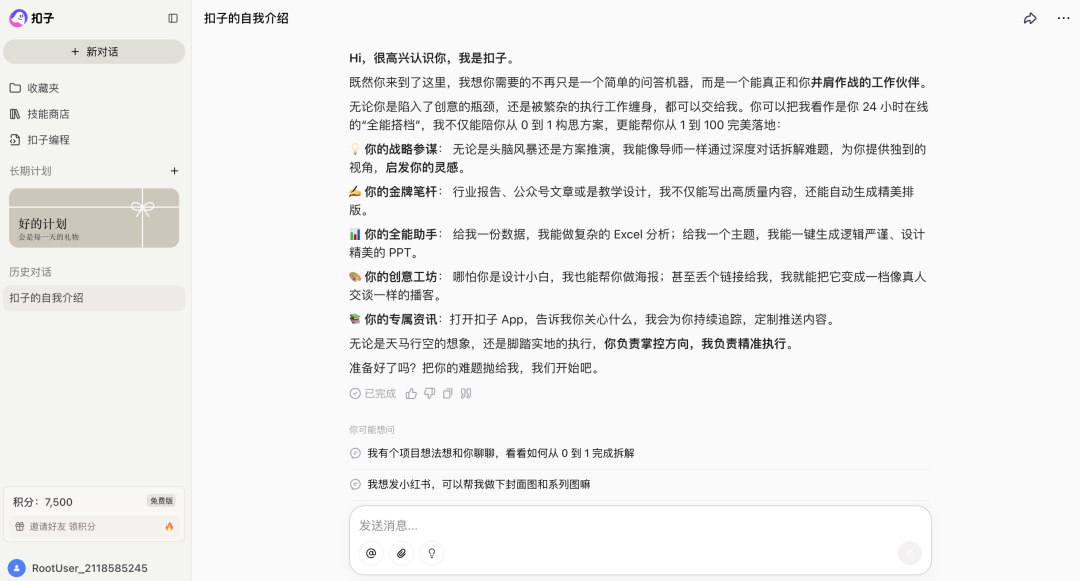Start a new conversation with 新对话 button
Viewport: 1080px width, 581px height.
(94, 51)
